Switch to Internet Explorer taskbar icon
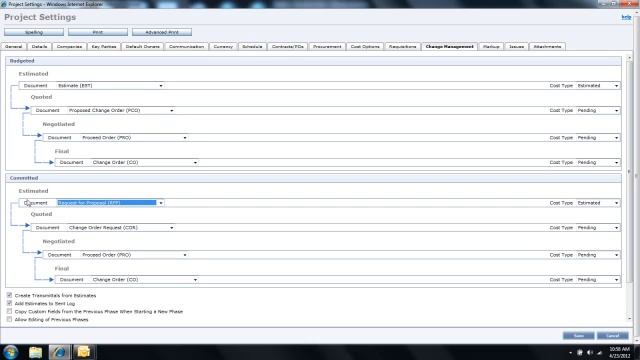The image size is (640, 360). point(59,352)
